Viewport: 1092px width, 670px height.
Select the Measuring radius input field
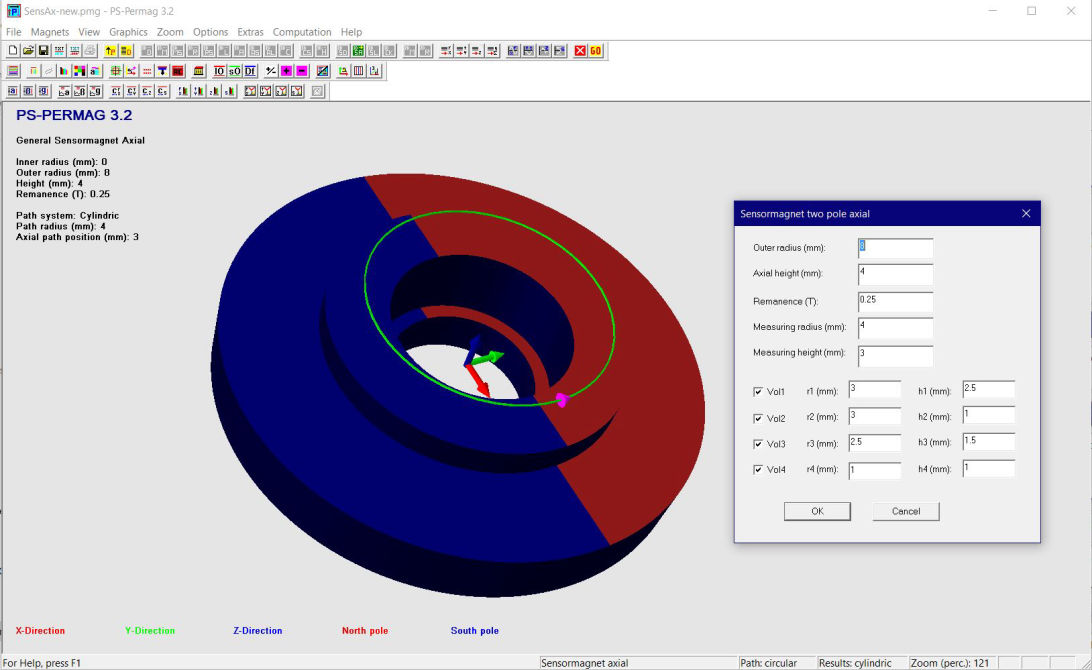coord(895,327)
